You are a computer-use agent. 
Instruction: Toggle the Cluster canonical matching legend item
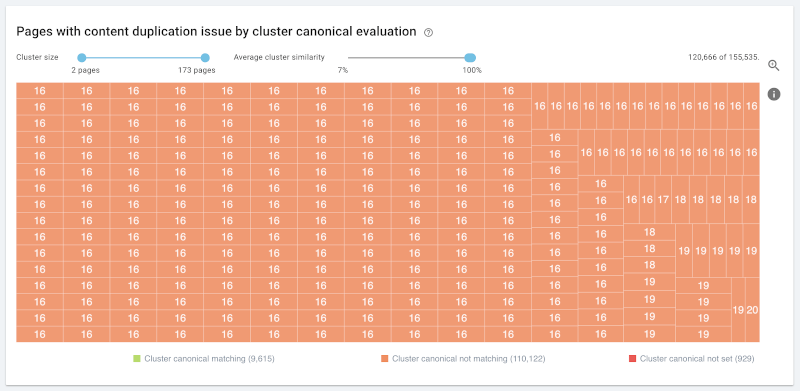tap(204, 359)
